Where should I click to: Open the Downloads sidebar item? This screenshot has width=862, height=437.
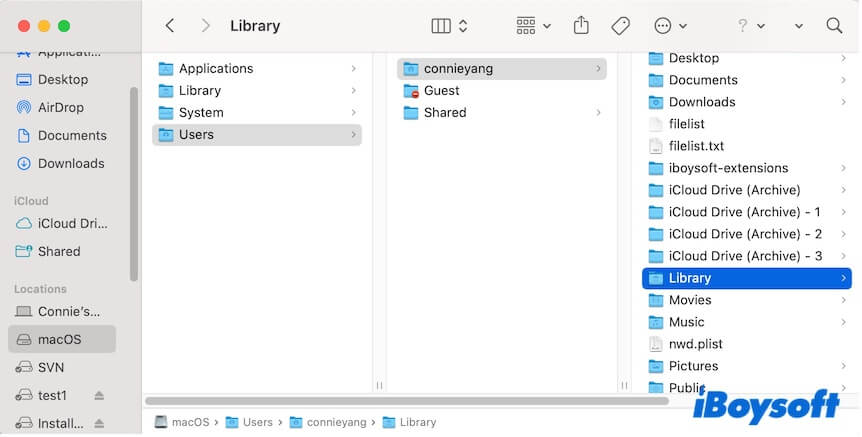point(70,163)
